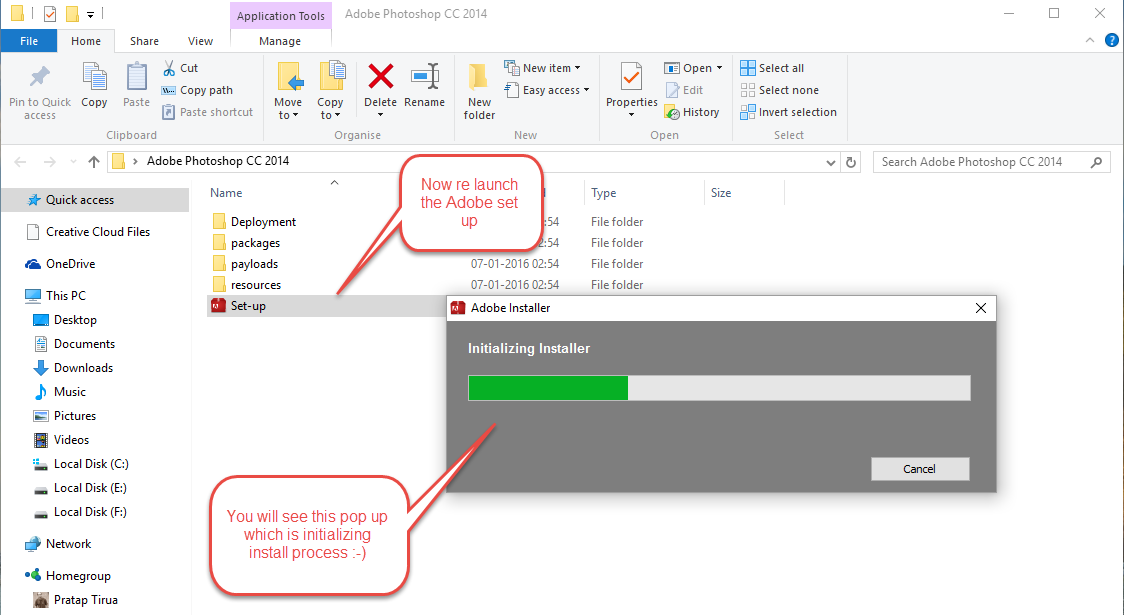This screenshot has width=1124, height=615.
Task: Click Select none
Action: (x=779, y=90)
